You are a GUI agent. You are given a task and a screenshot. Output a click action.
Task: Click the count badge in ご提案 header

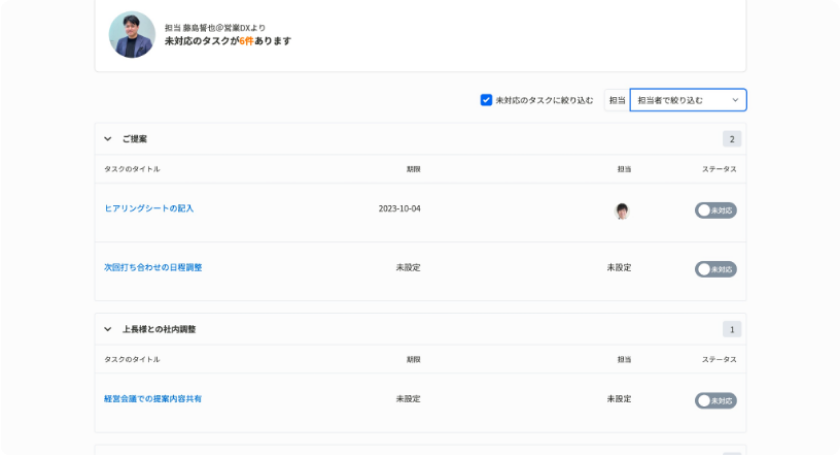[x=732, y=139]
